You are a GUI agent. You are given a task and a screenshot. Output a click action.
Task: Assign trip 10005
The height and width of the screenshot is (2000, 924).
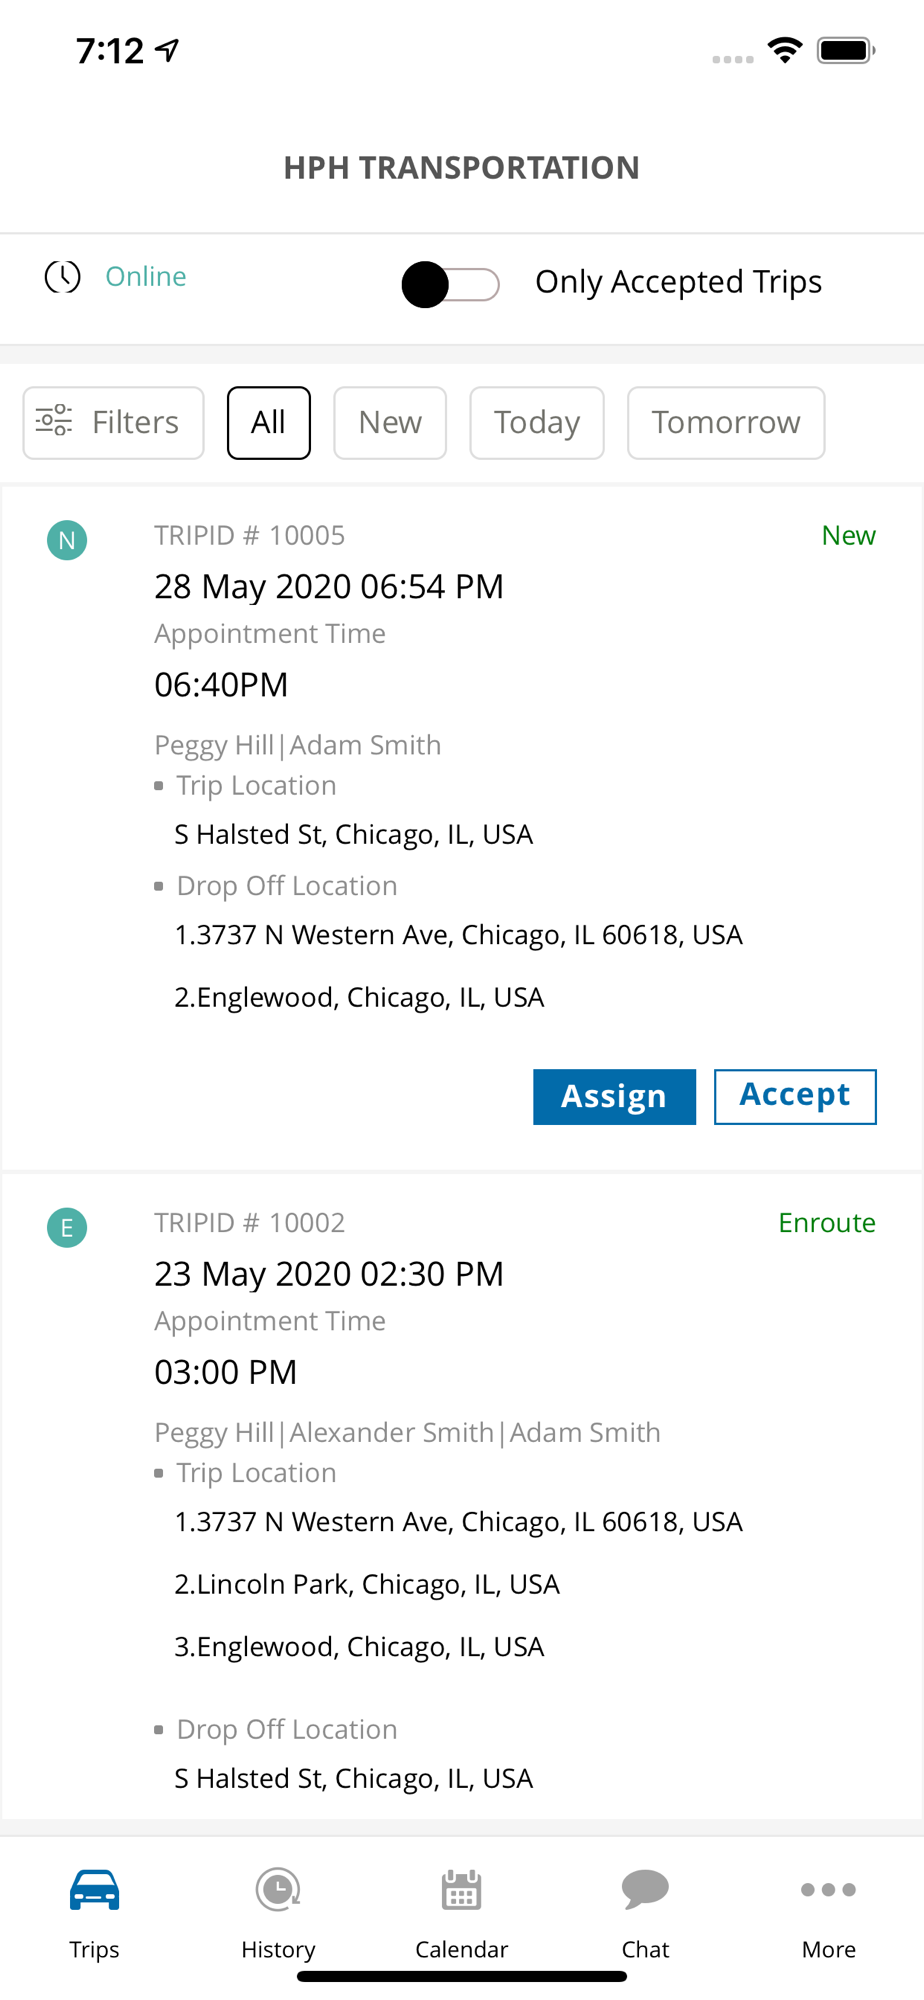coord(614,1097)
